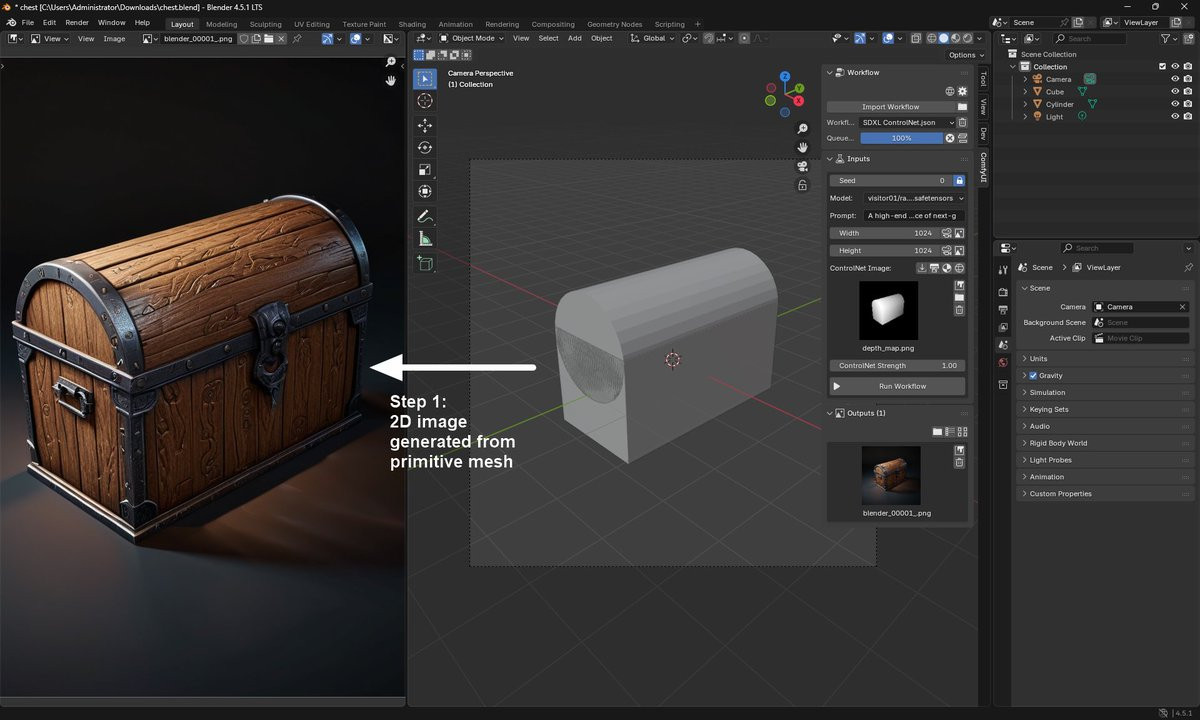Click the folder icon beside Import Workflow
This screenshot has height=720, width=1200.
(x=962, y=107)
